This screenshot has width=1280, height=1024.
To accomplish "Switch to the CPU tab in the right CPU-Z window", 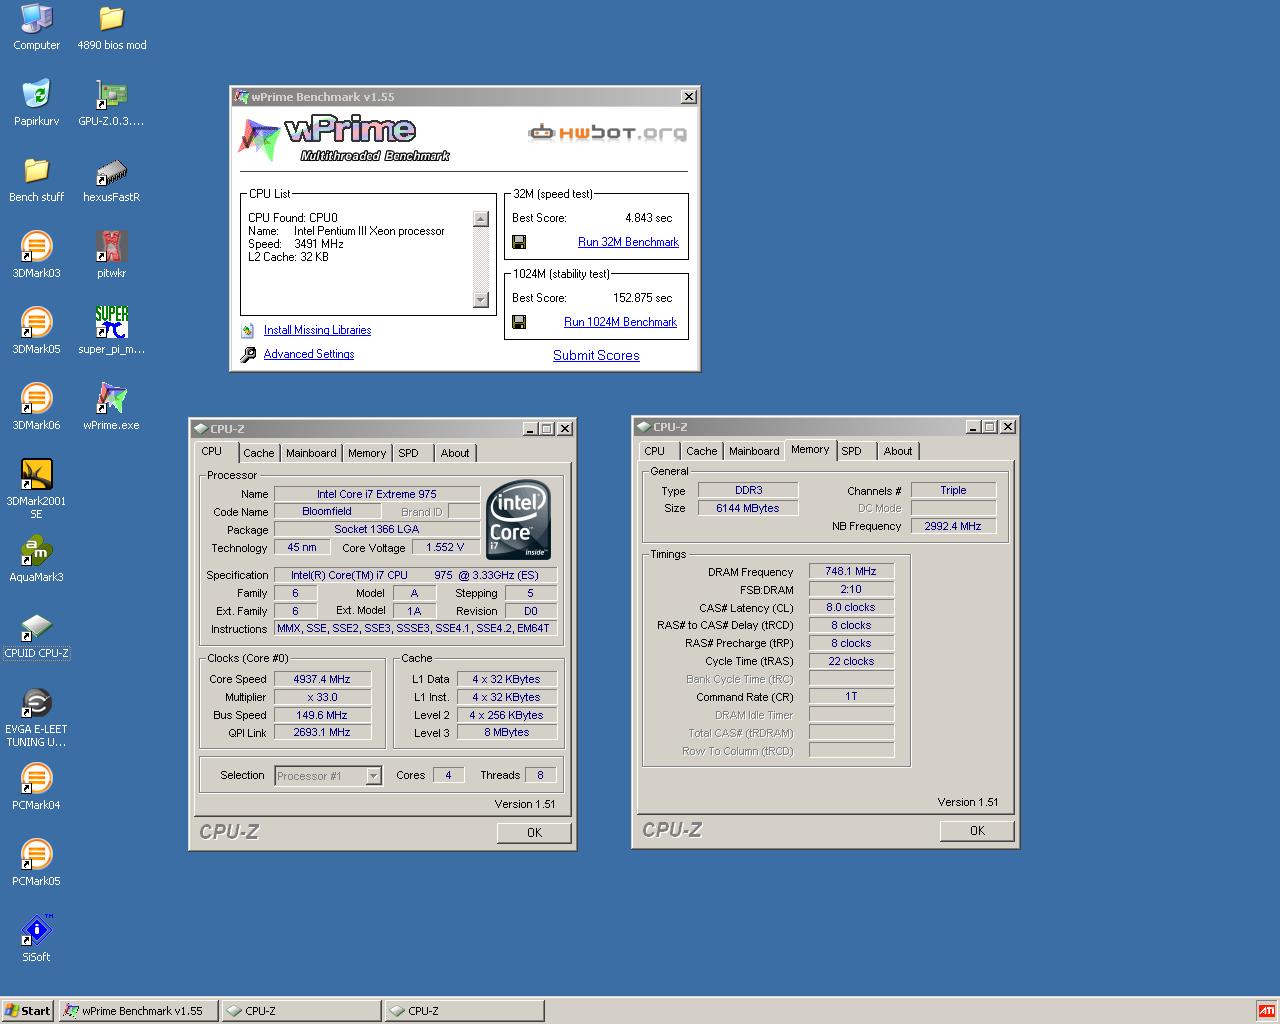I will (655, 451).
